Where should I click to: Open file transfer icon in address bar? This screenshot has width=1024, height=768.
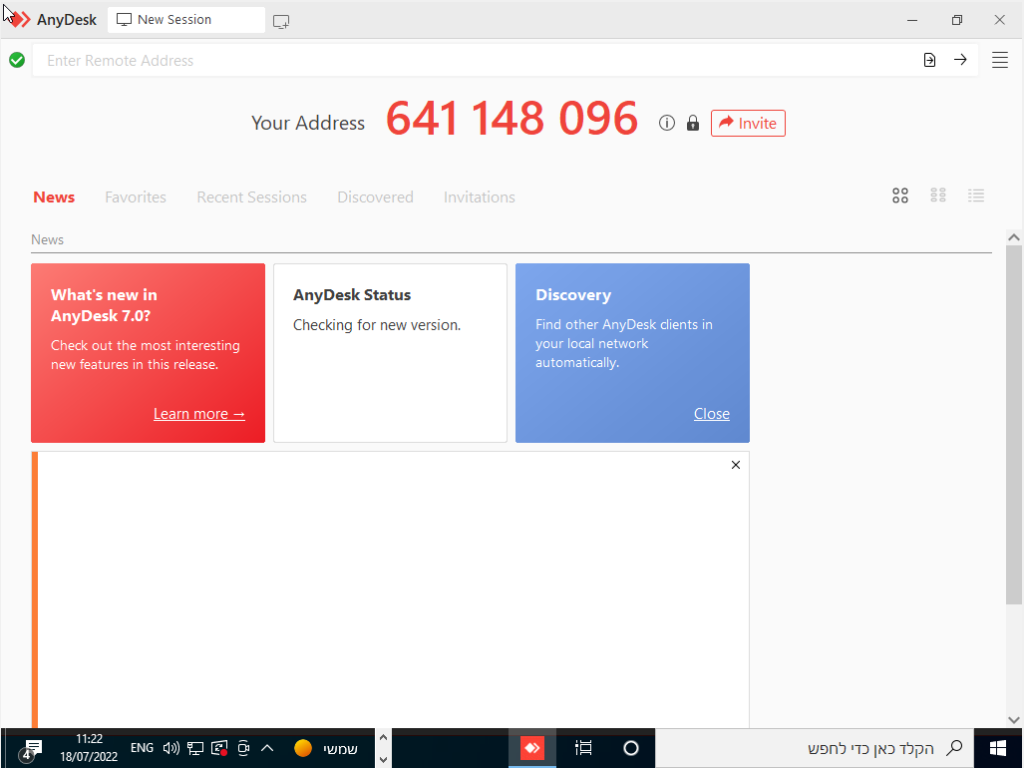pos(929,60)
